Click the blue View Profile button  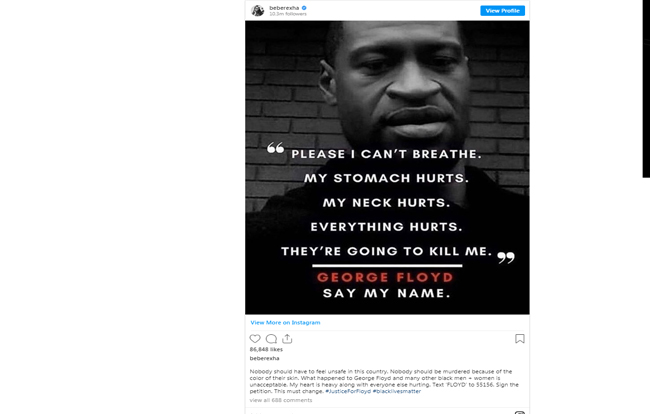[x=502, y=11]
